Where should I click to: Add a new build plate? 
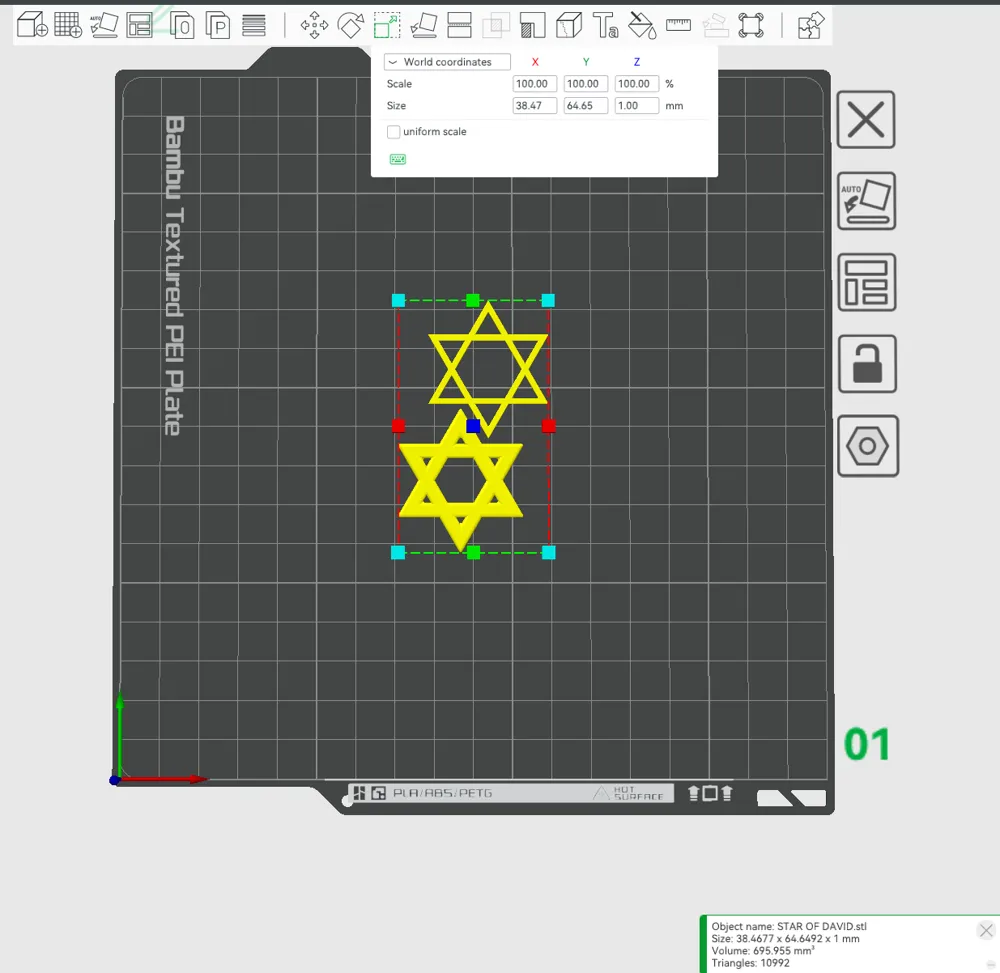point(68,25)
